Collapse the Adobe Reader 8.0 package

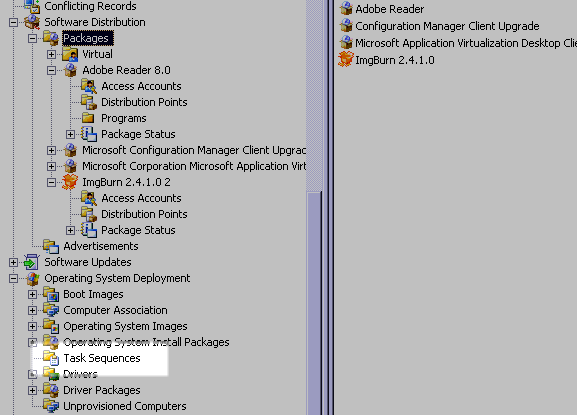pyautogui.click(x=52, y=70)
